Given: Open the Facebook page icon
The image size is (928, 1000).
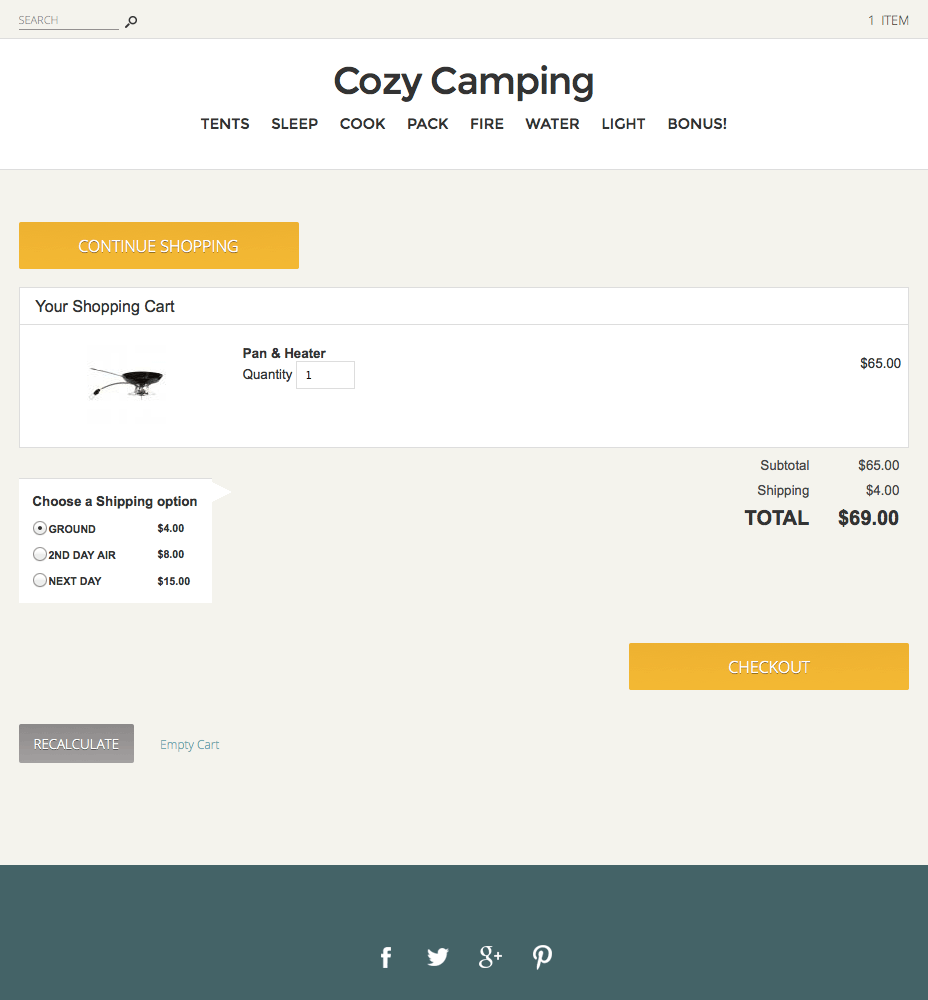Looking at the screenshot, I should coord(386,958).
